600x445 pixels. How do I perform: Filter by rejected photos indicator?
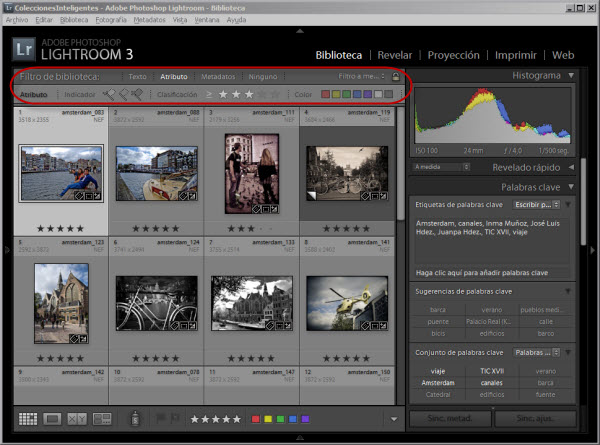point(137,94)
